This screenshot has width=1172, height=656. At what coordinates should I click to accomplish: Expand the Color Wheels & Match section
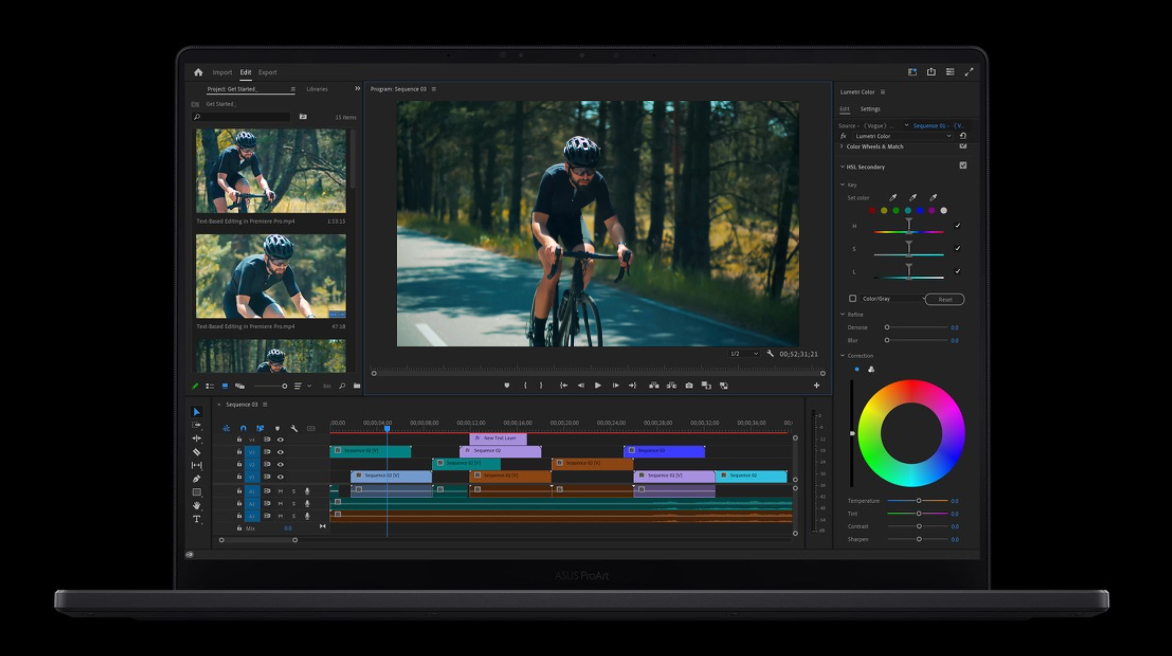842,147
